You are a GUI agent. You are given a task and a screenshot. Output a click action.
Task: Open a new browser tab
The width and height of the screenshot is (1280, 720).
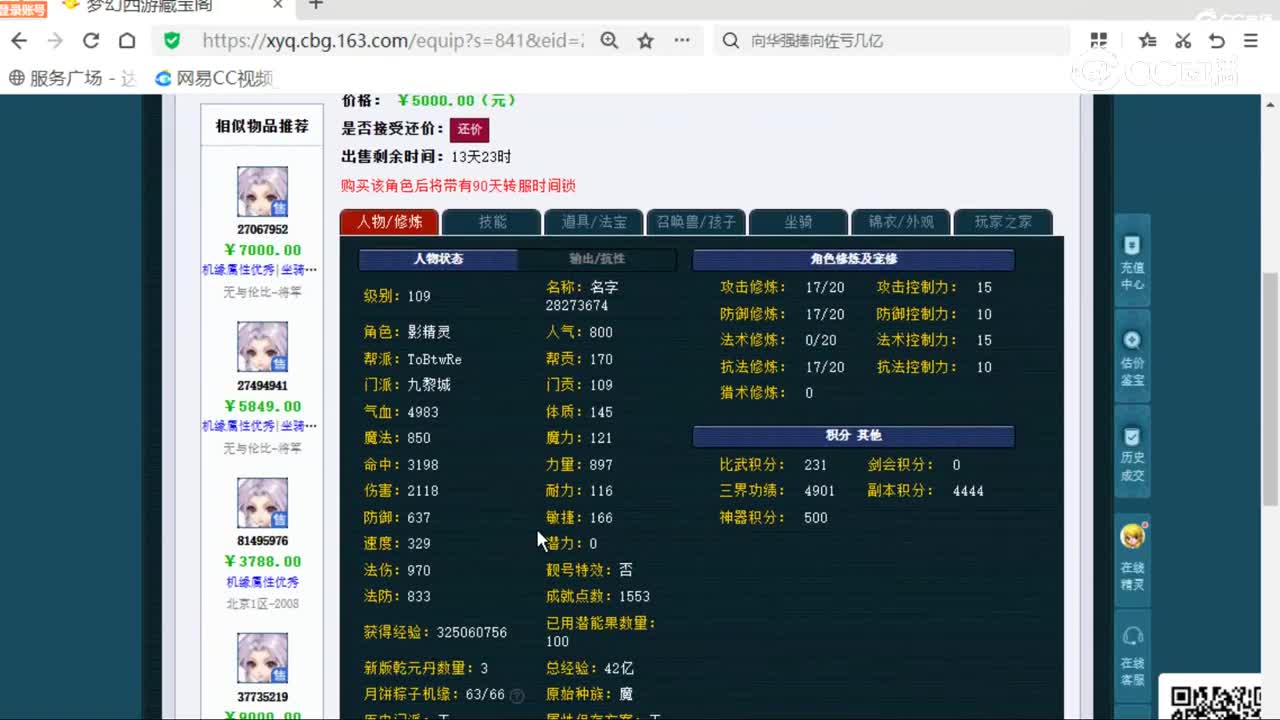pos(316,5)
